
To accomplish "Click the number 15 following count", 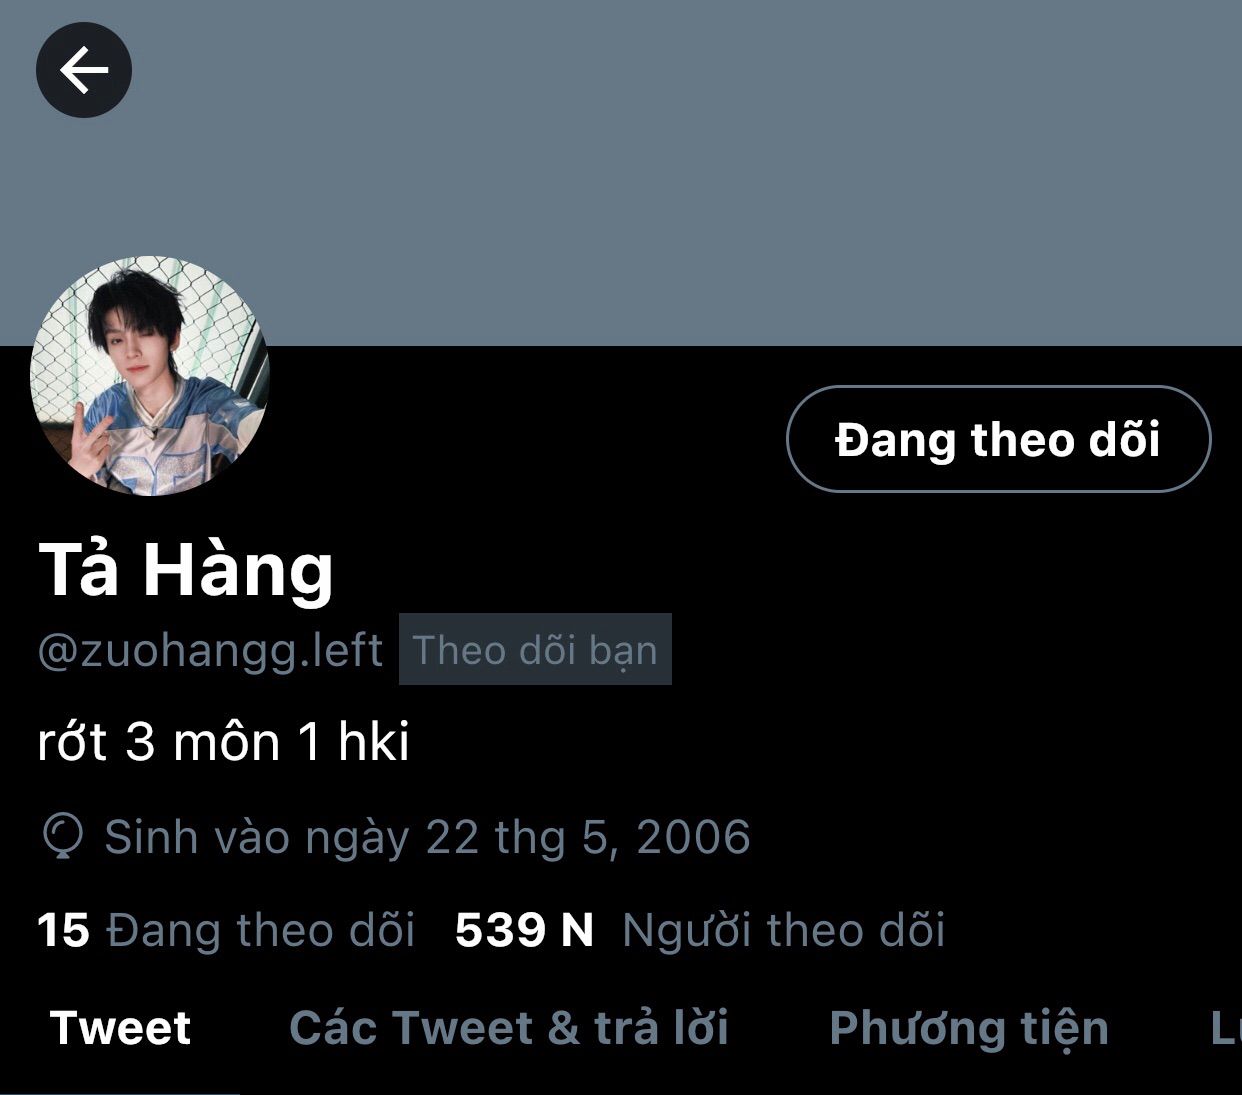I will click(63, 930).
